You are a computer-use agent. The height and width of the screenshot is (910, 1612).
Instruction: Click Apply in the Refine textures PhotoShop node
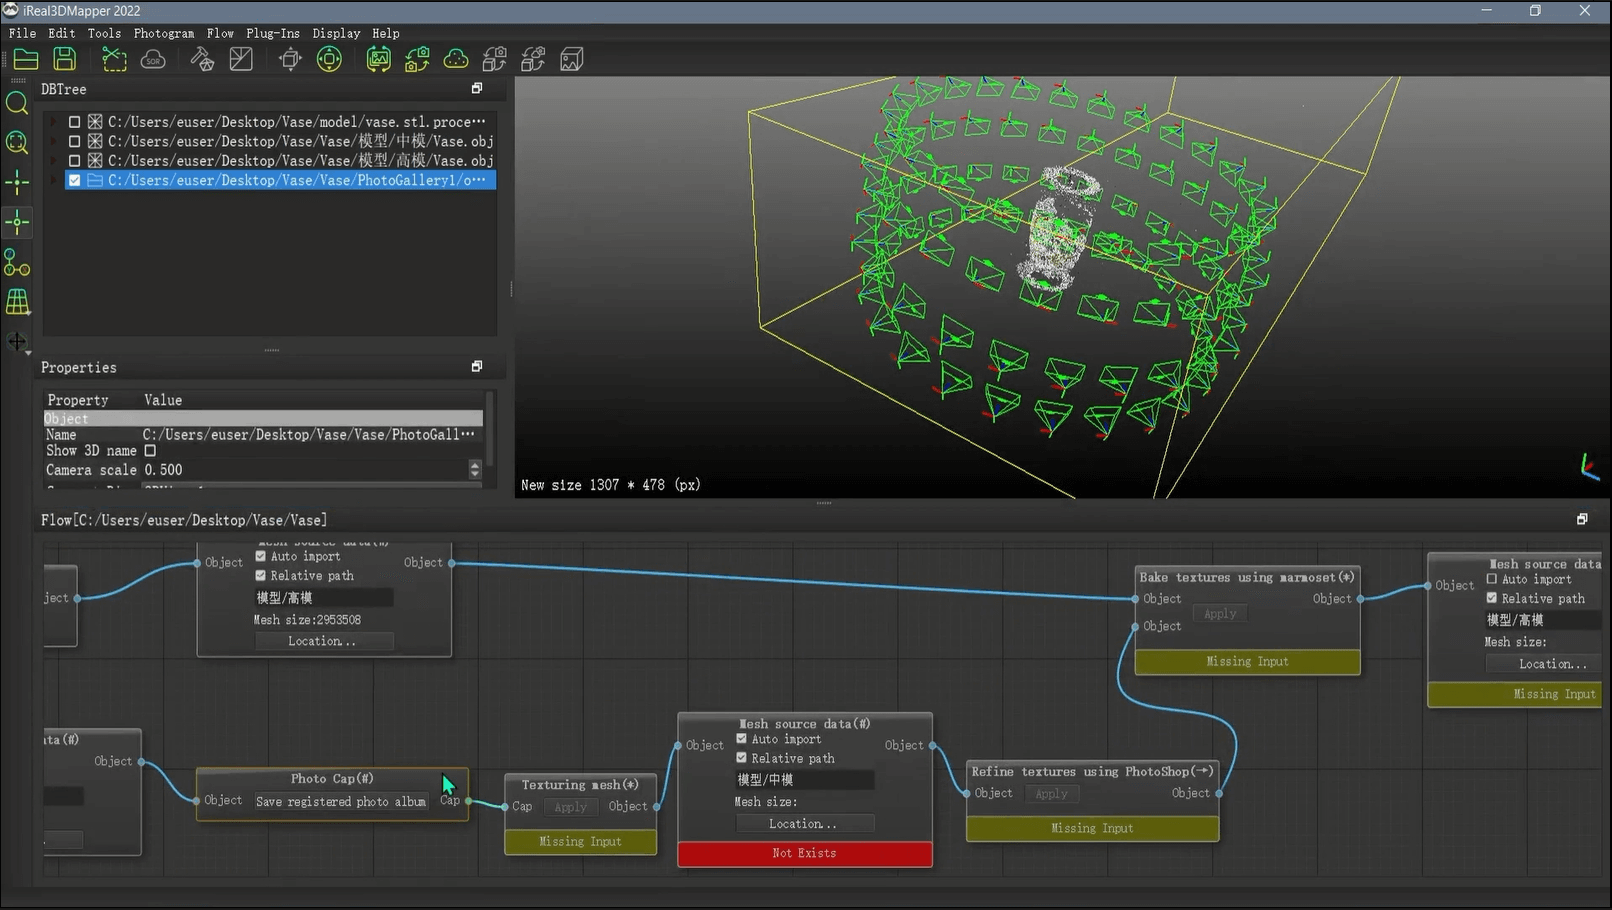(1051, 794)
